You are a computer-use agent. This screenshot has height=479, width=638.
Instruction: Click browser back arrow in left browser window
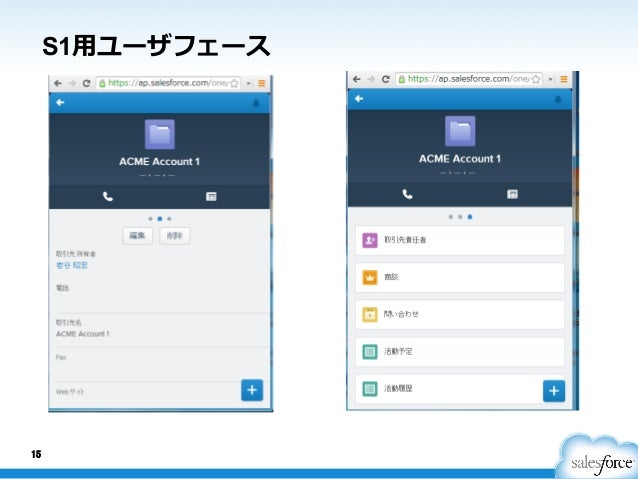tap(58, 83)
